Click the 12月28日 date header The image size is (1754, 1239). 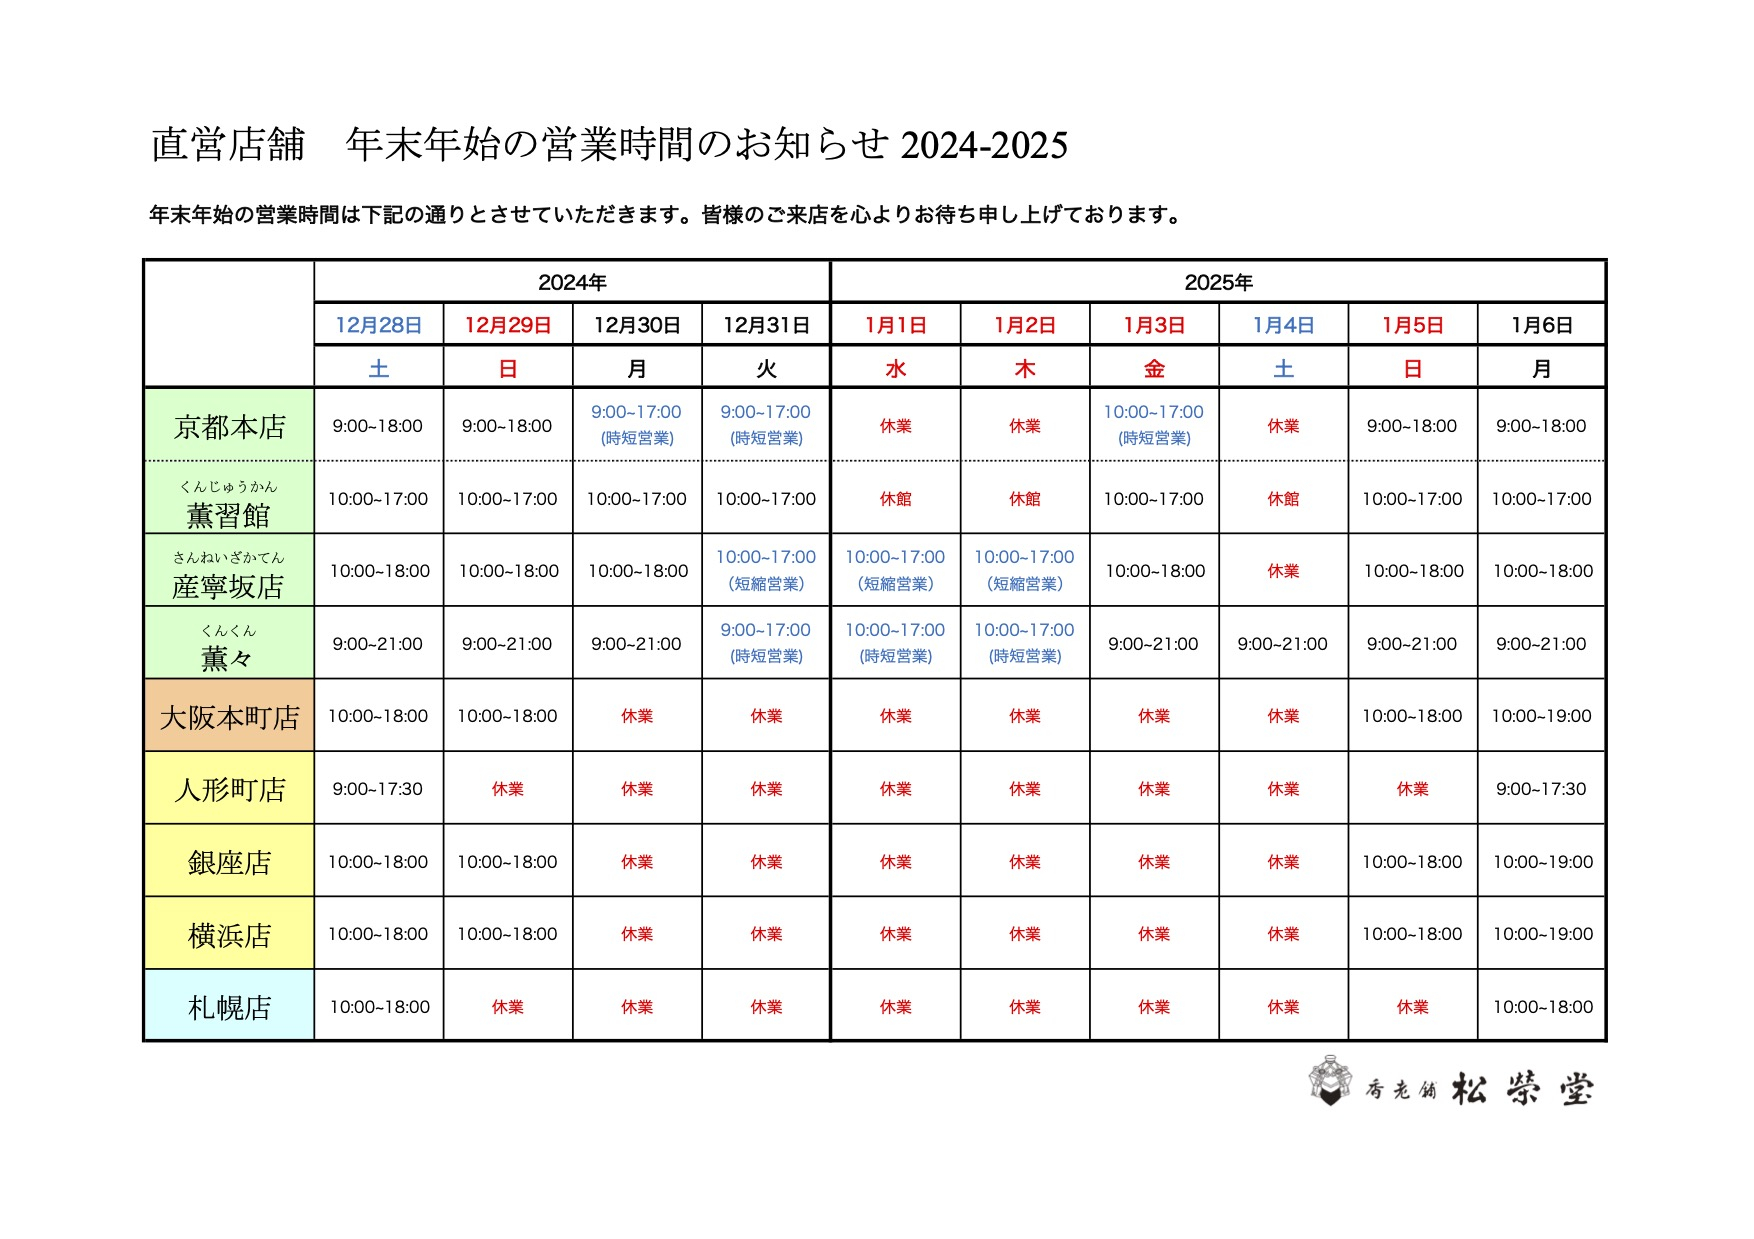click(378, 325)
